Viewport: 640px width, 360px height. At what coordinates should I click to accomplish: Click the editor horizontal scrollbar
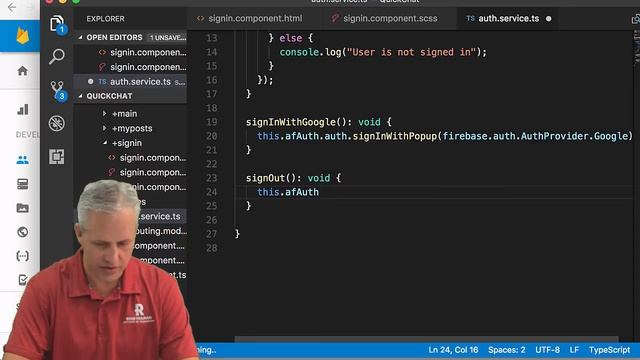pos(427,339)
